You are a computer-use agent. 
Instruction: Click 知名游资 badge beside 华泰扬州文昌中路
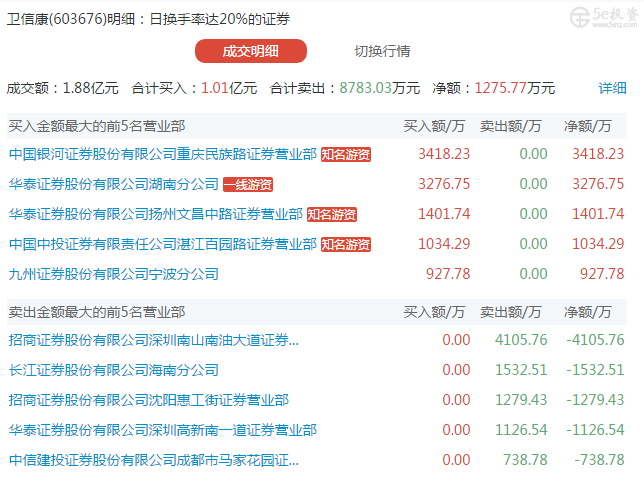[332, 214]
